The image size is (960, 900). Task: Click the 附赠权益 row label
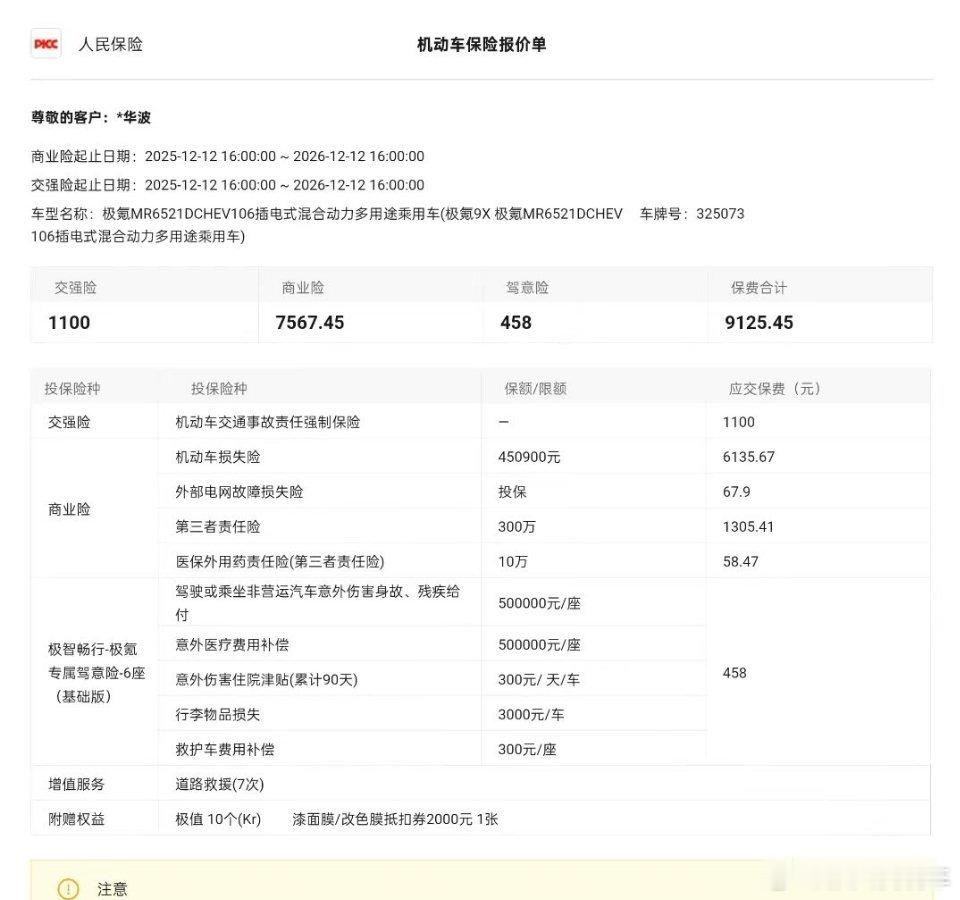(x=77, y=819)
